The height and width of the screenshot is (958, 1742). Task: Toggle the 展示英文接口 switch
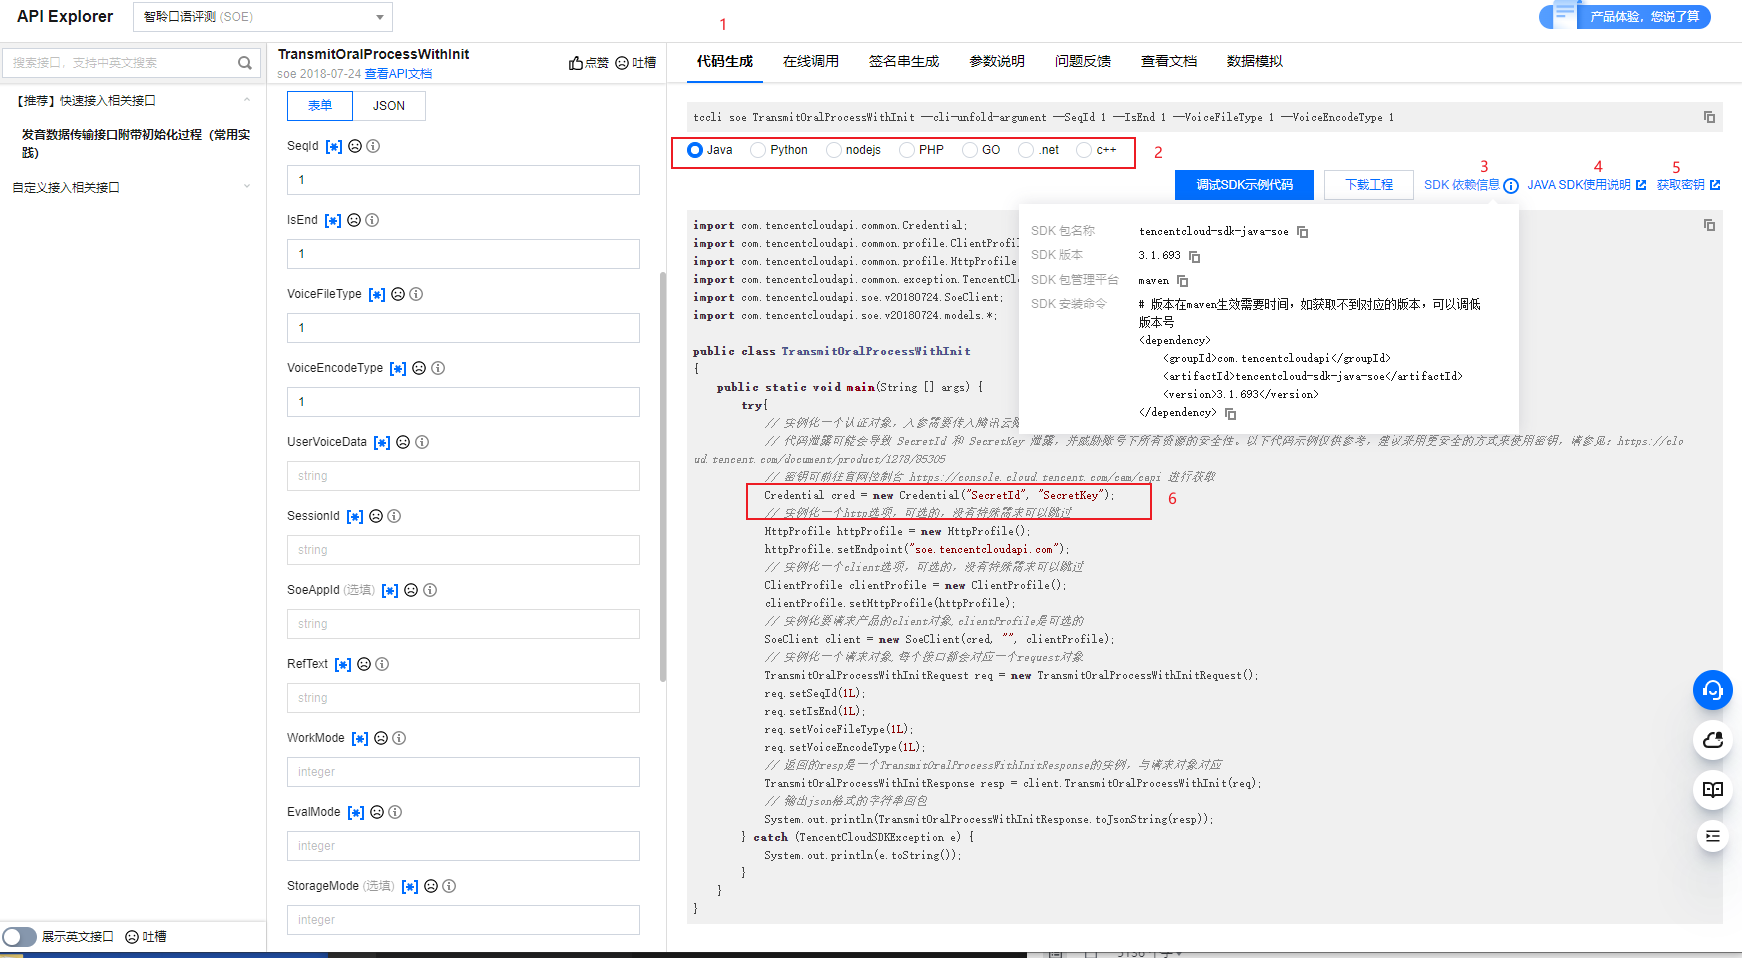(19, 937)
